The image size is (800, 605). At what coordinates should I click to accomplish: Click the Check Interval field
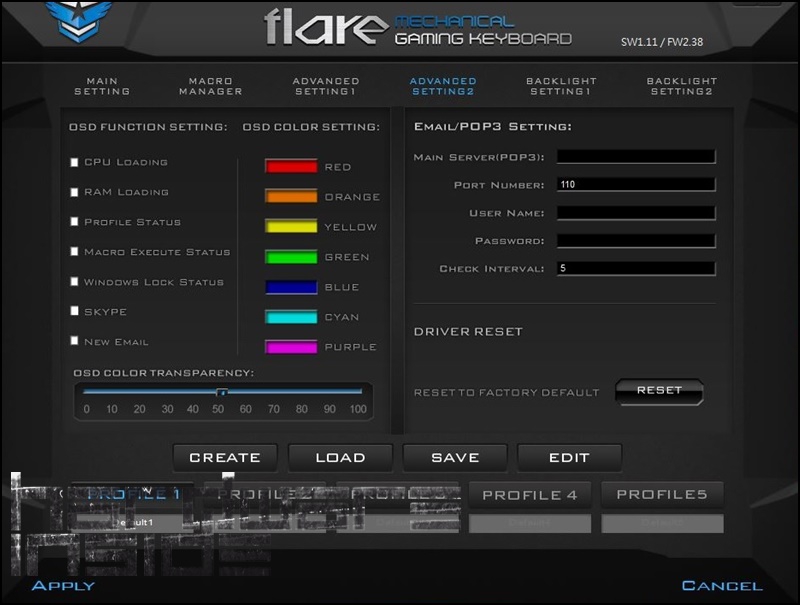pyautogui.click(x=636, y=268)
